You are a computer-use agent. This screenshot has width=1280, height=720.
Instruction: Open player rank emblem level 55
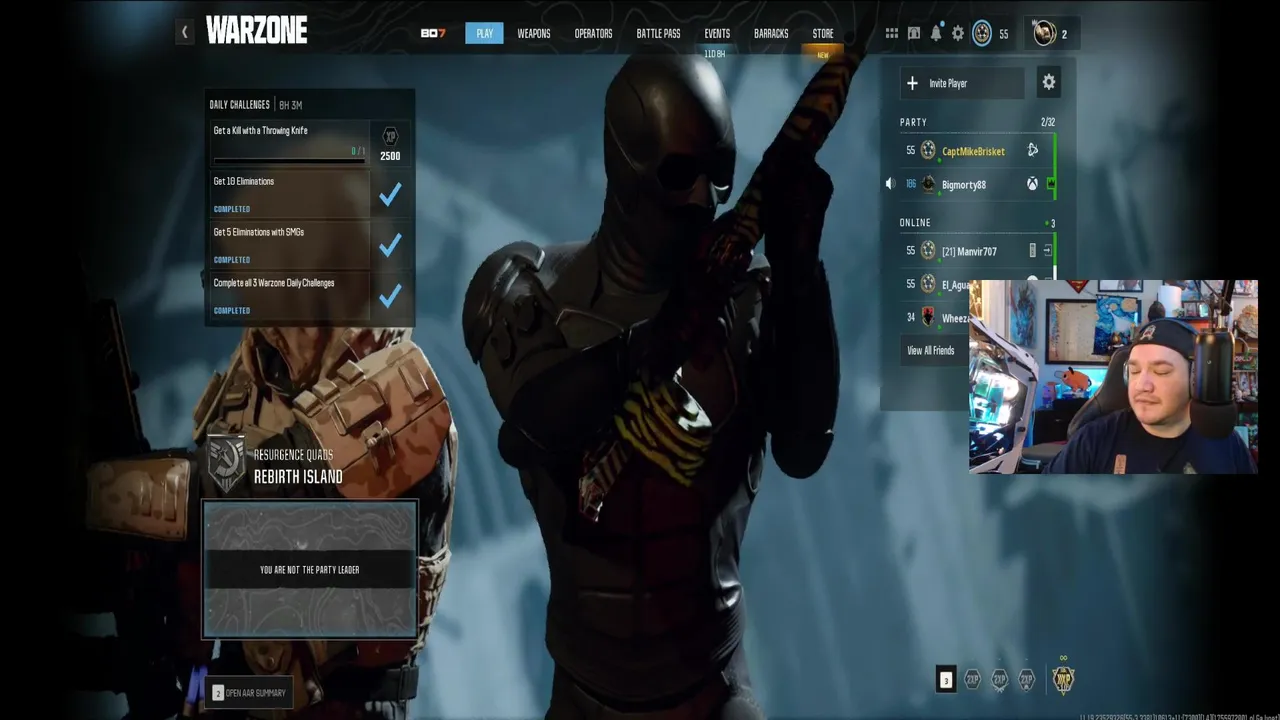pyautogui.click(x=982, y=33)
